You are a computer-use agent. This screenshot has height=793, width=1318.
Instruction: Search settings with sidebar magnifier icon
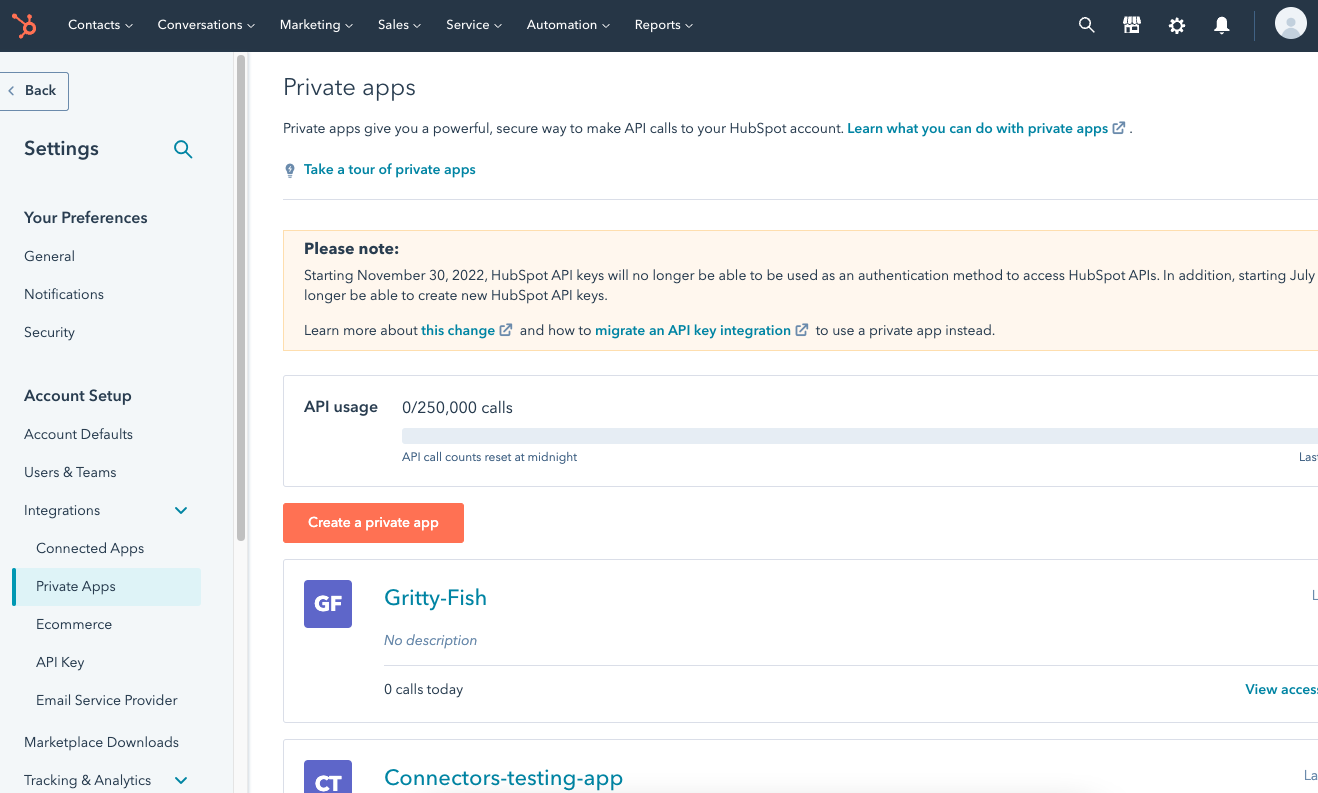click(183, 149)
